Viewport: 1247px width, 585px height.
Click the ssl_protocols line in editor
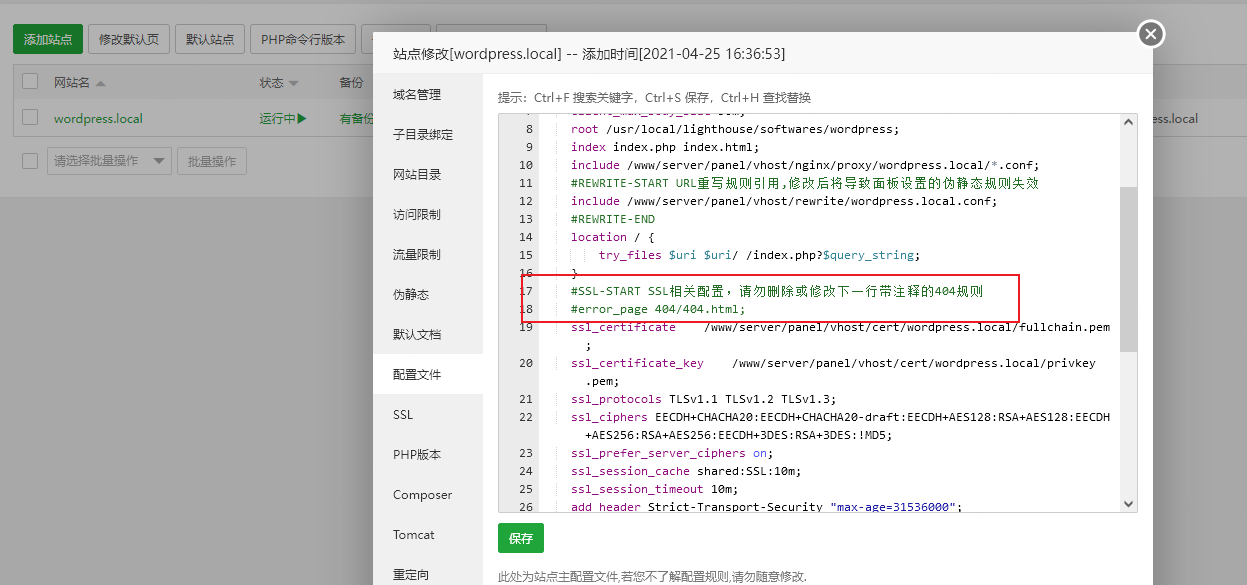[703, 399]
